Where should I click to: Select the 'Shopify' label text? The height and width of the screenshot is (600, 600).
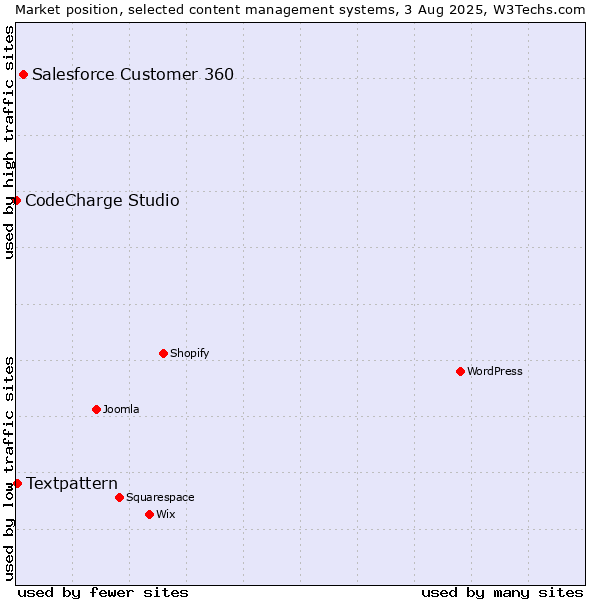coord(190,353)
